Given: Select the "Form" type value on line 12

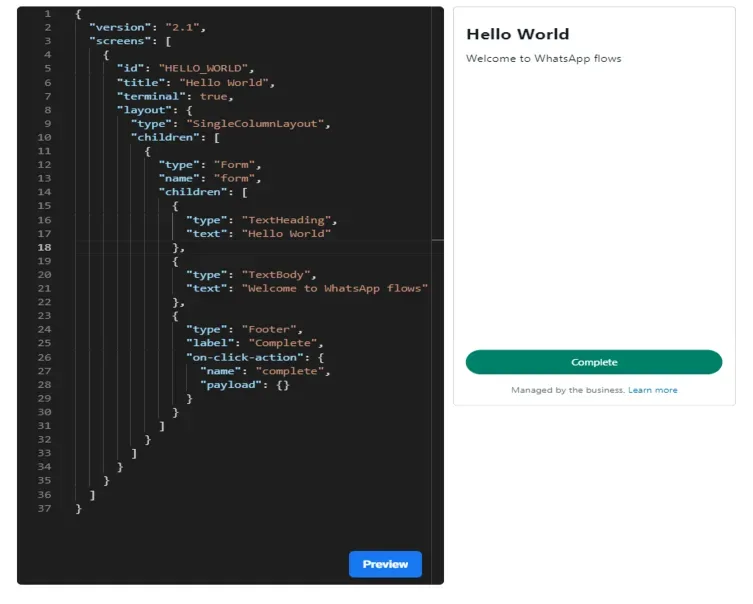Looking at the screenshot, I should click(x=234, y=165).
